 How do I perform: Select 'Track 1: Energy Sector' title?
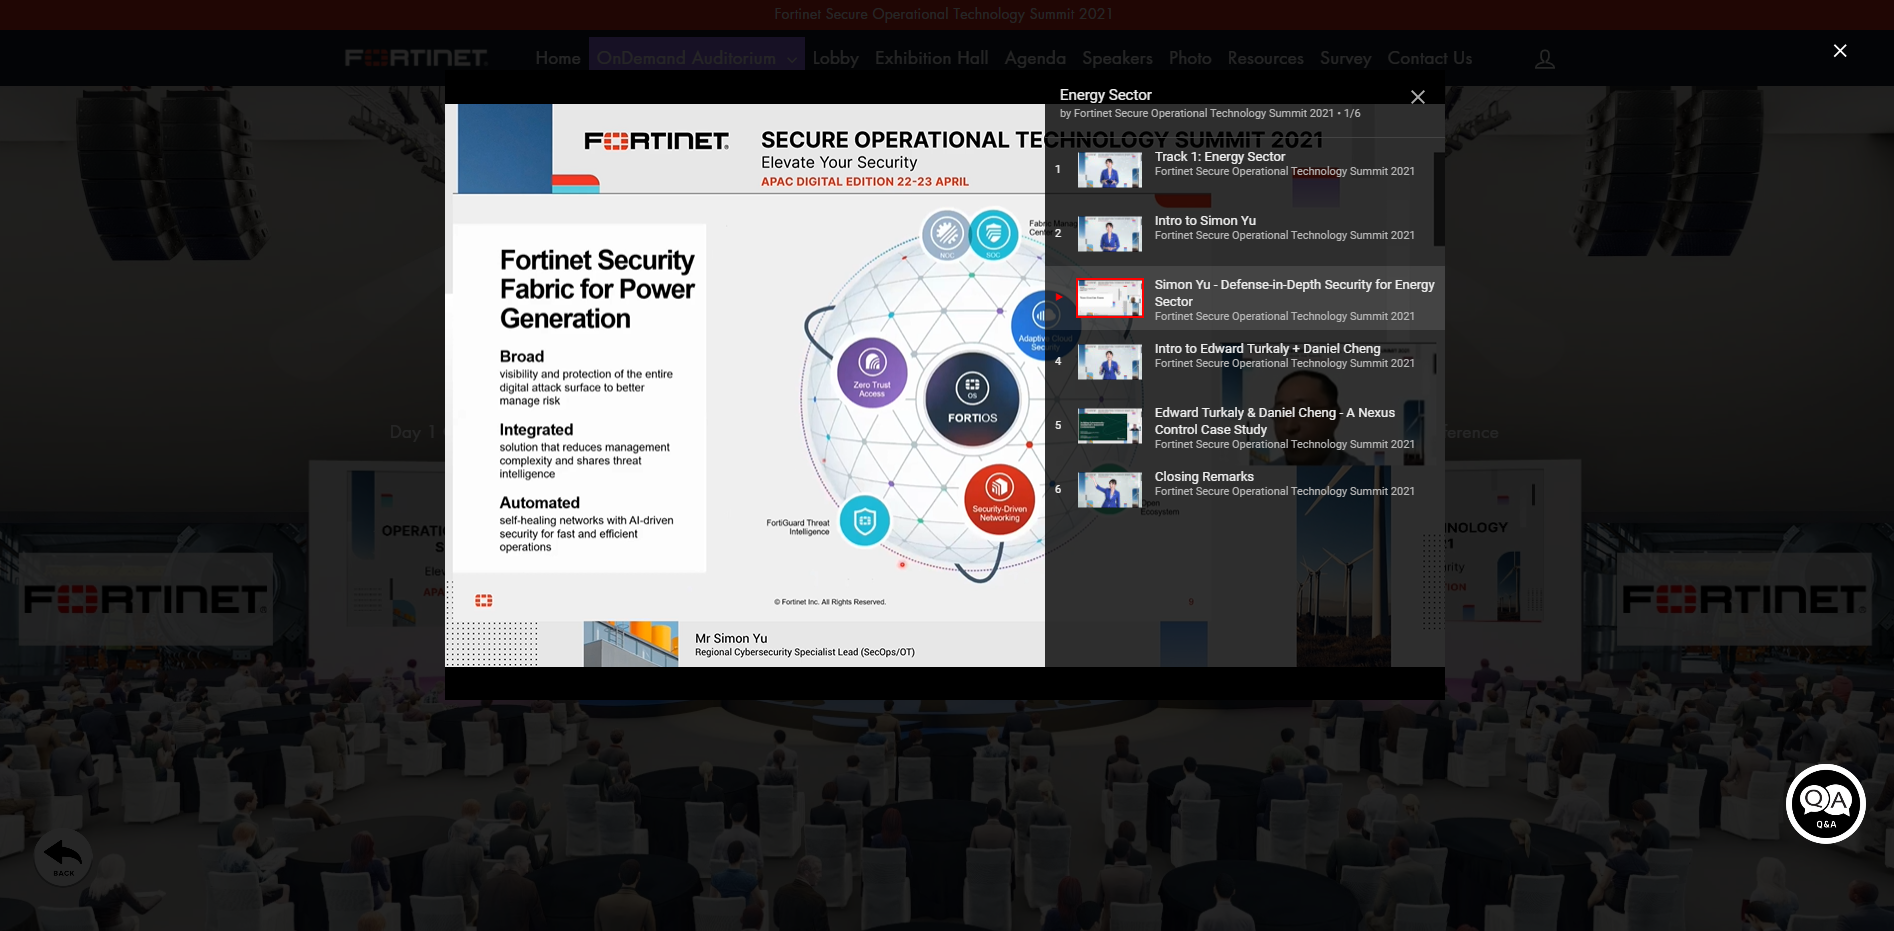(x=1220, y=157)
